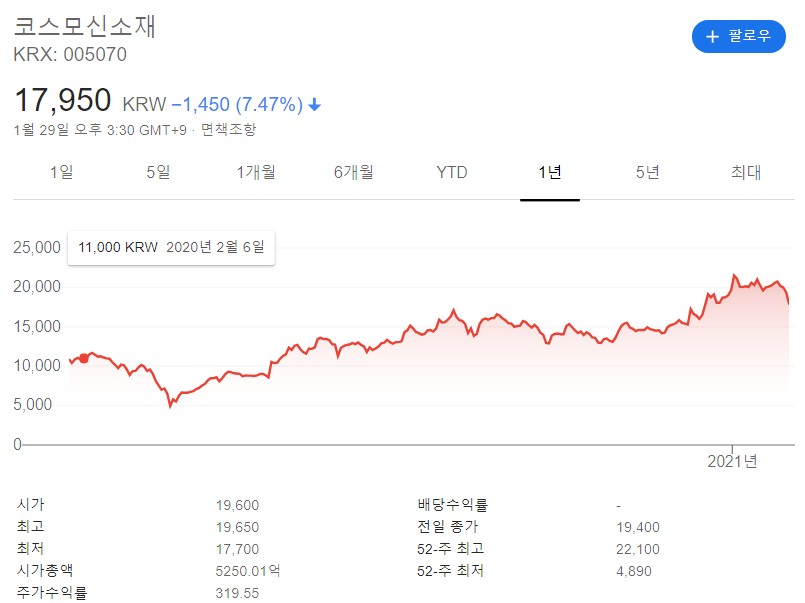Click the 코스모신소재 stock title

click(x=85, y=27)
